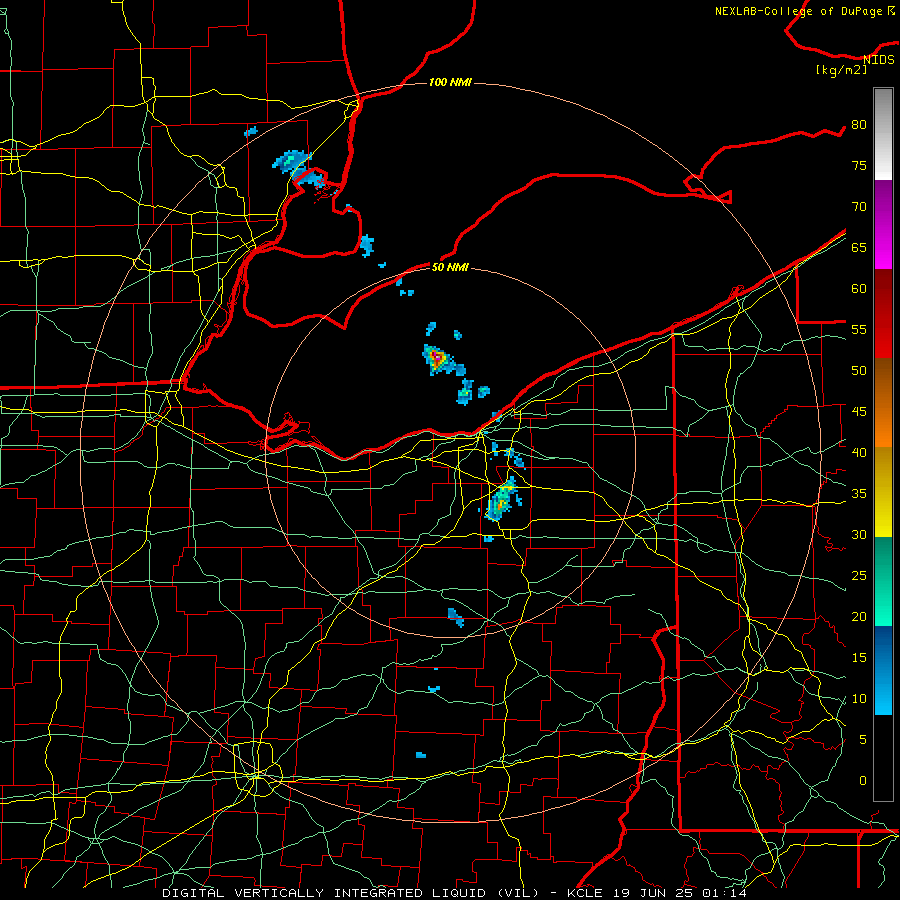
Task: Click the NIDS label
Action: coord(879,60)
